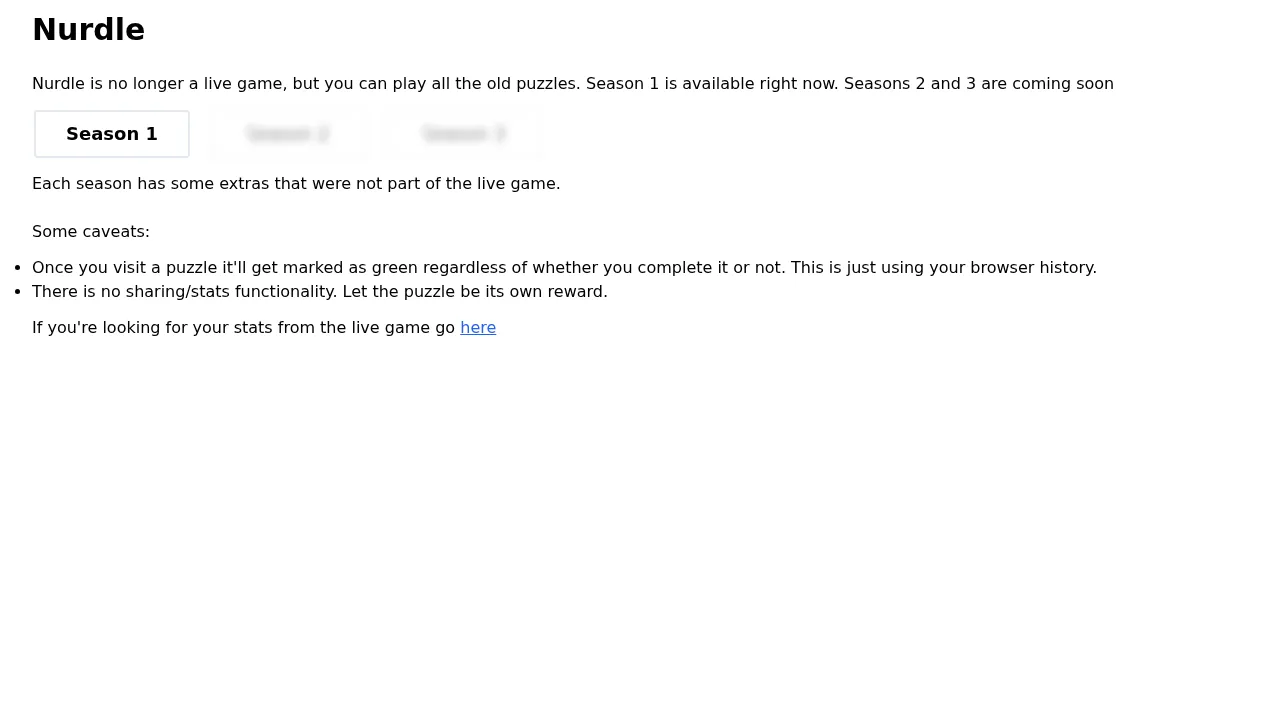Click "Season 1 is available right now" sentence
This screenshot has width=1280, height=720.
[x=712, y=84]
